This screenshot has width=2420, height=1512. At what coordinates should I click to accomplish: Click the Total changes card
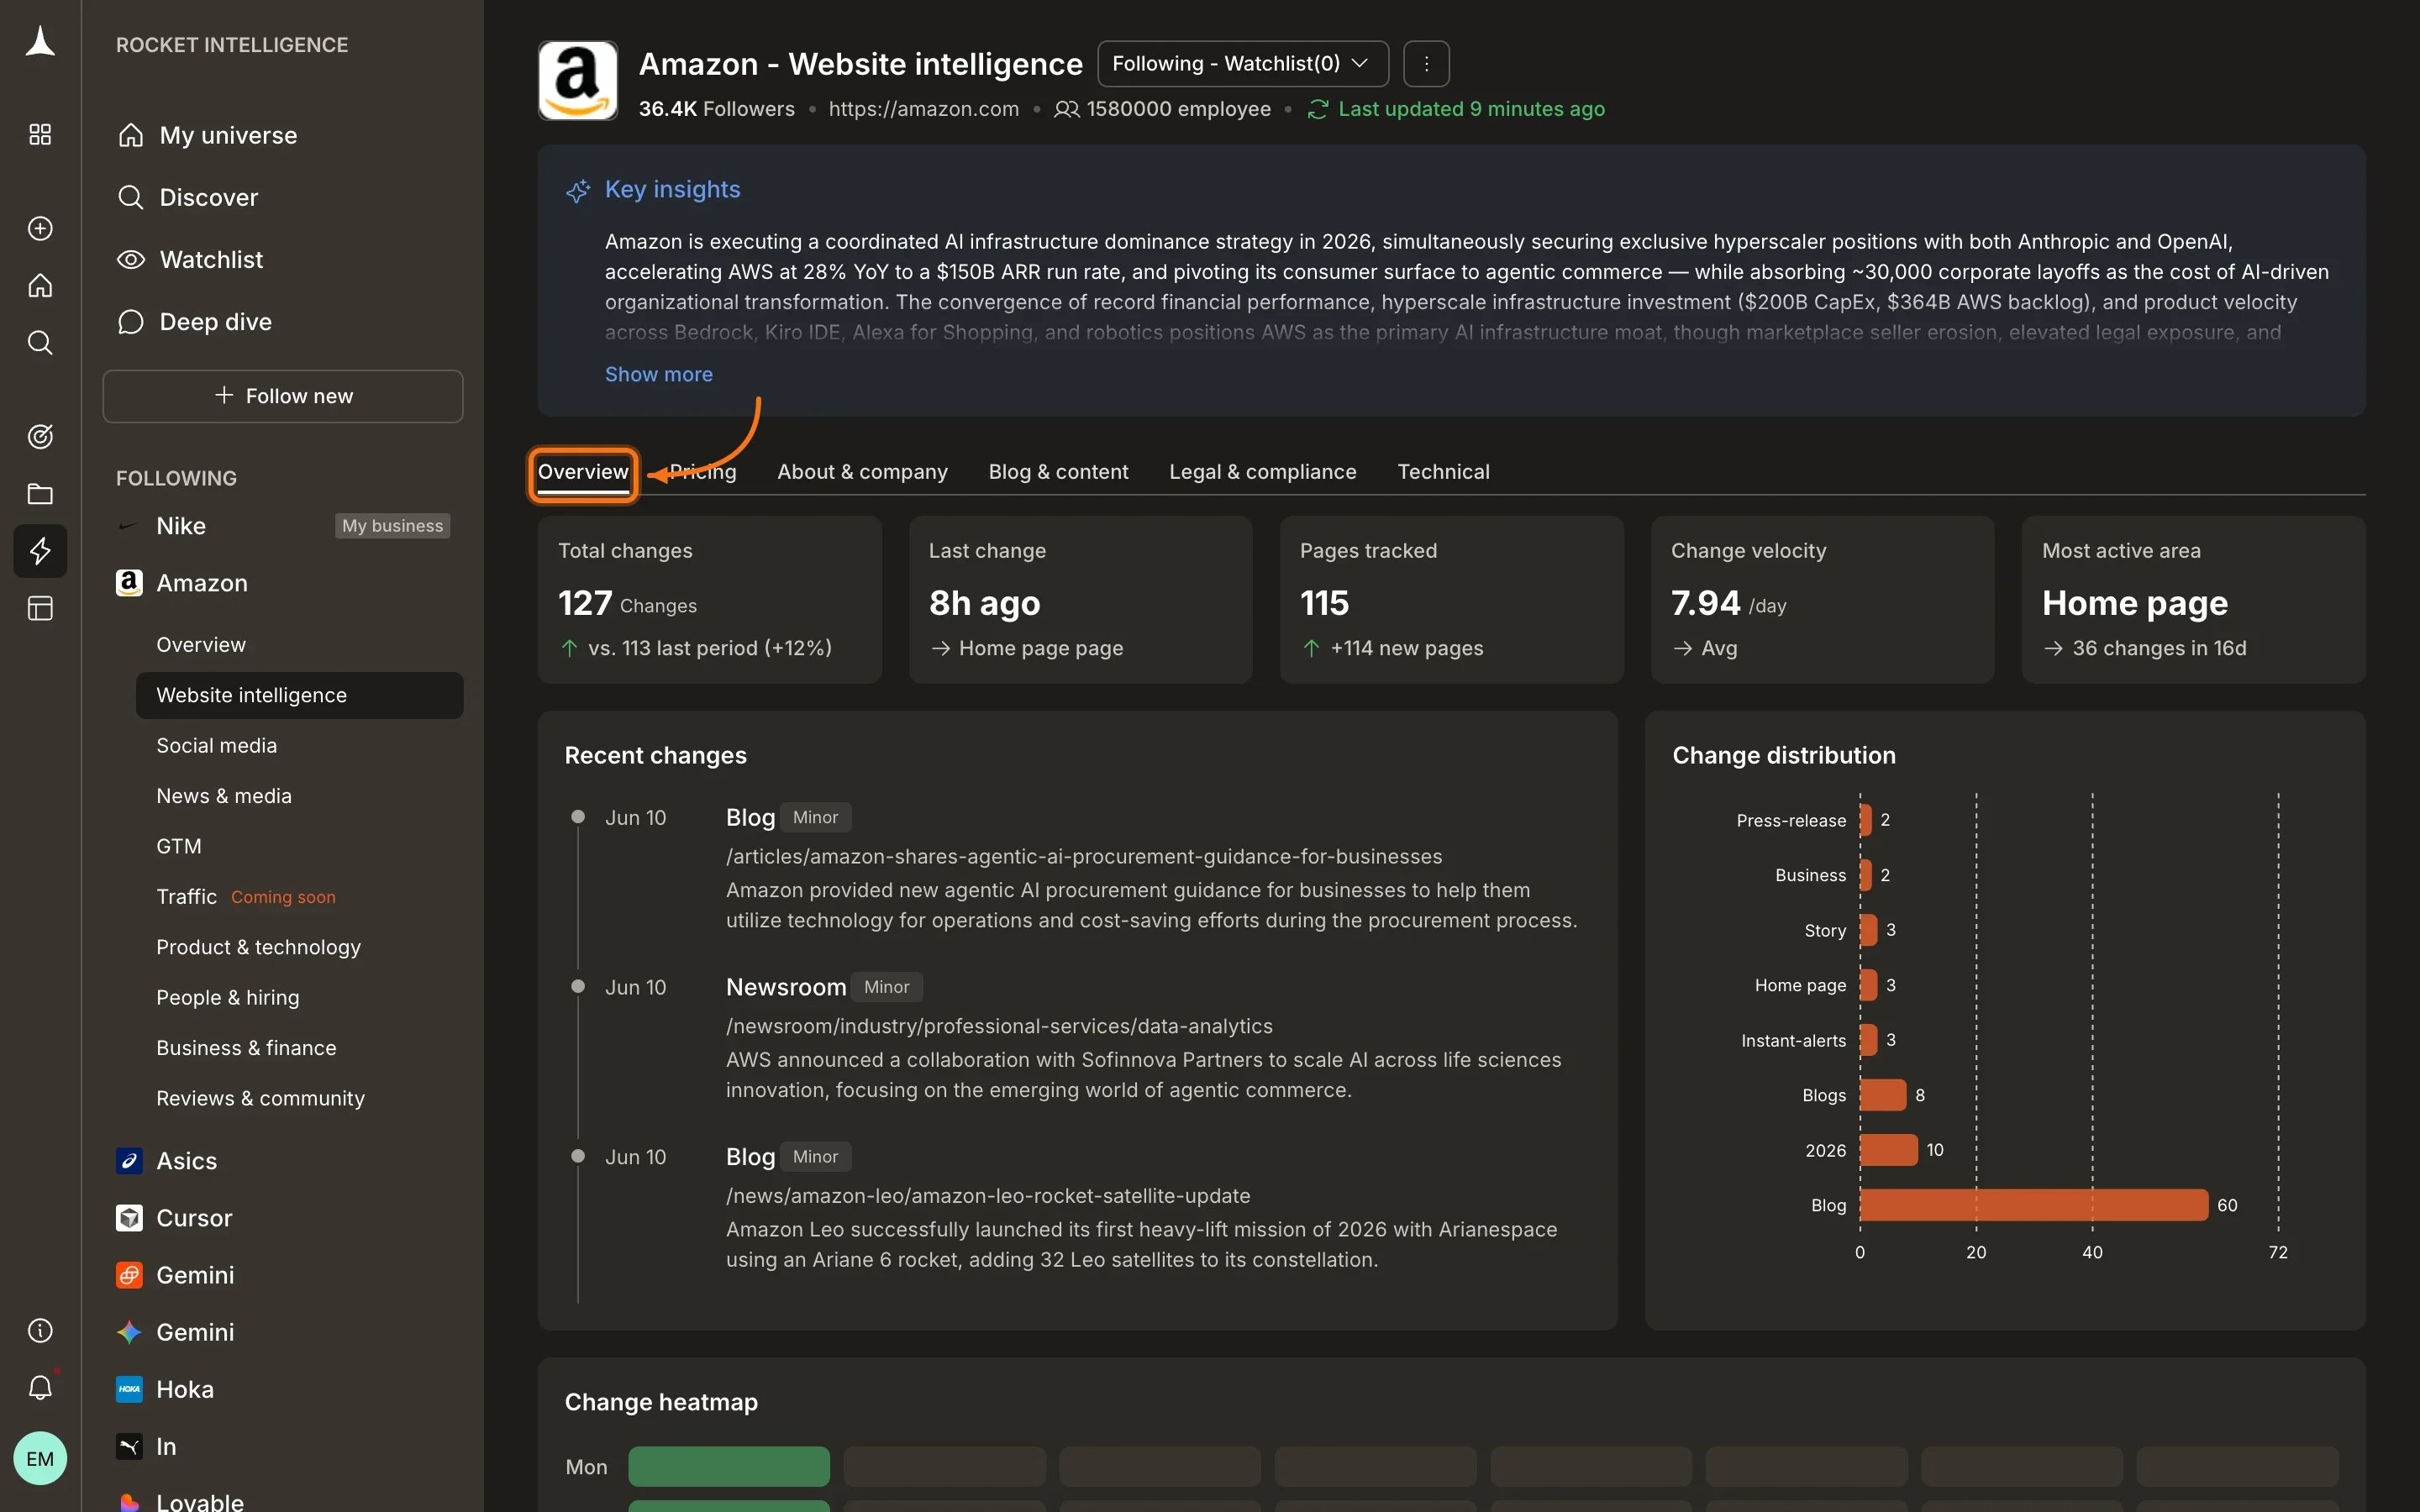tap(709, 599)
